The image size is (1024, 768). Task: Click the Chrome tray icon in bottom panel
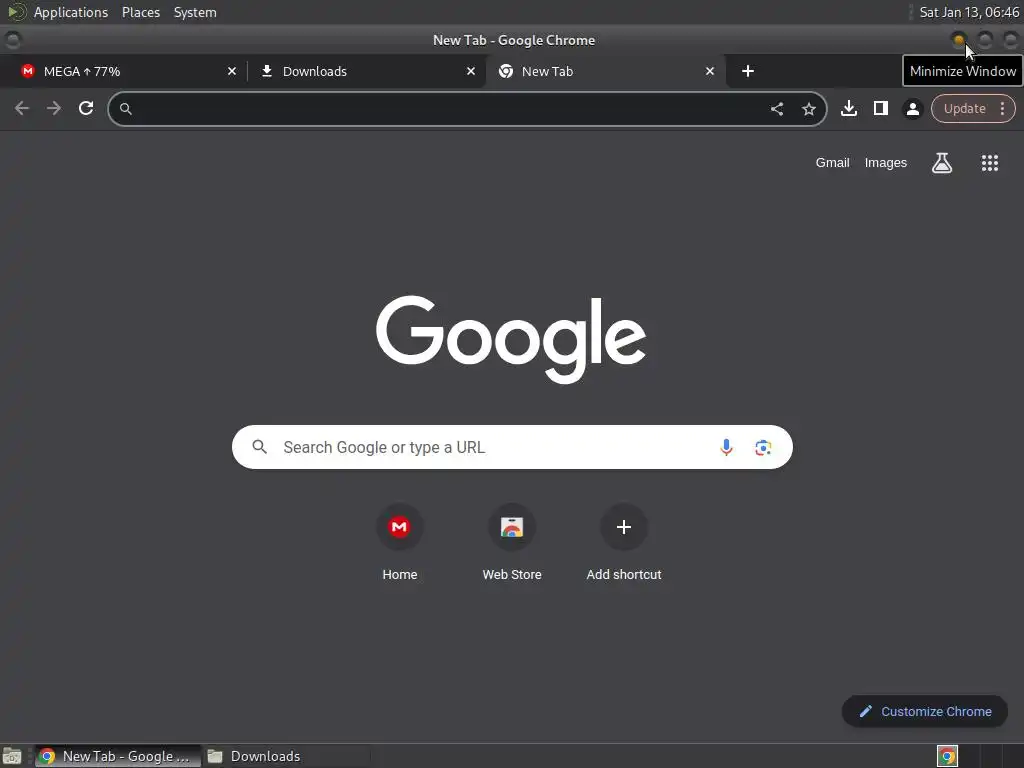point(947,756)
